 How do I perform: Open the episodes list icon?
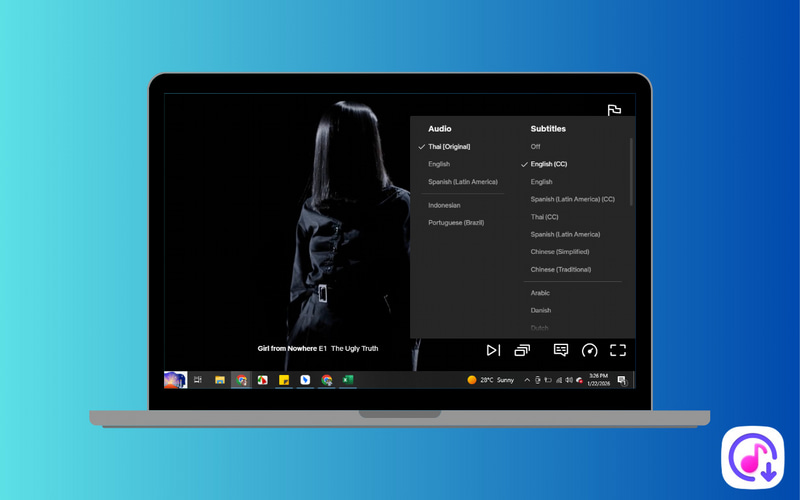[x=522, y=350]
